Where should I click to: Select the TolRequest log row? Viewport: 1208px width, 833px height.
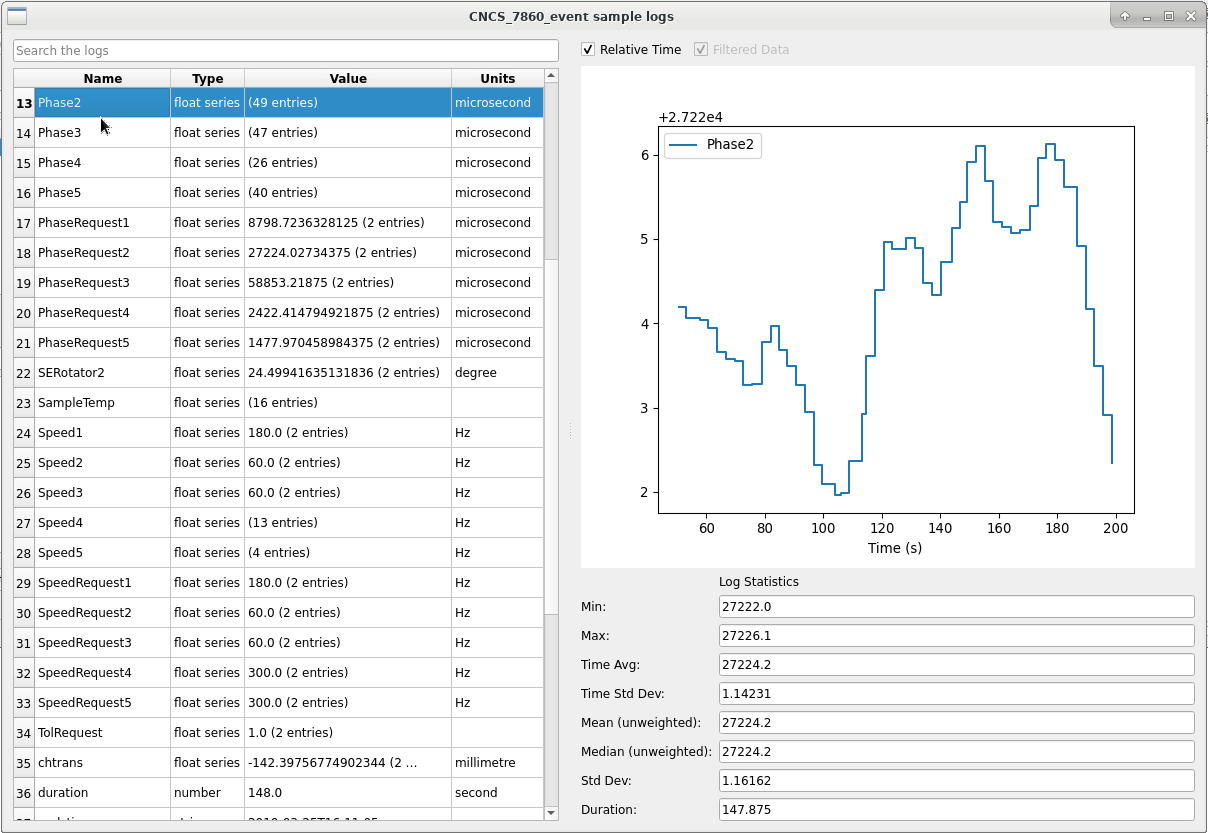[100, 732]
